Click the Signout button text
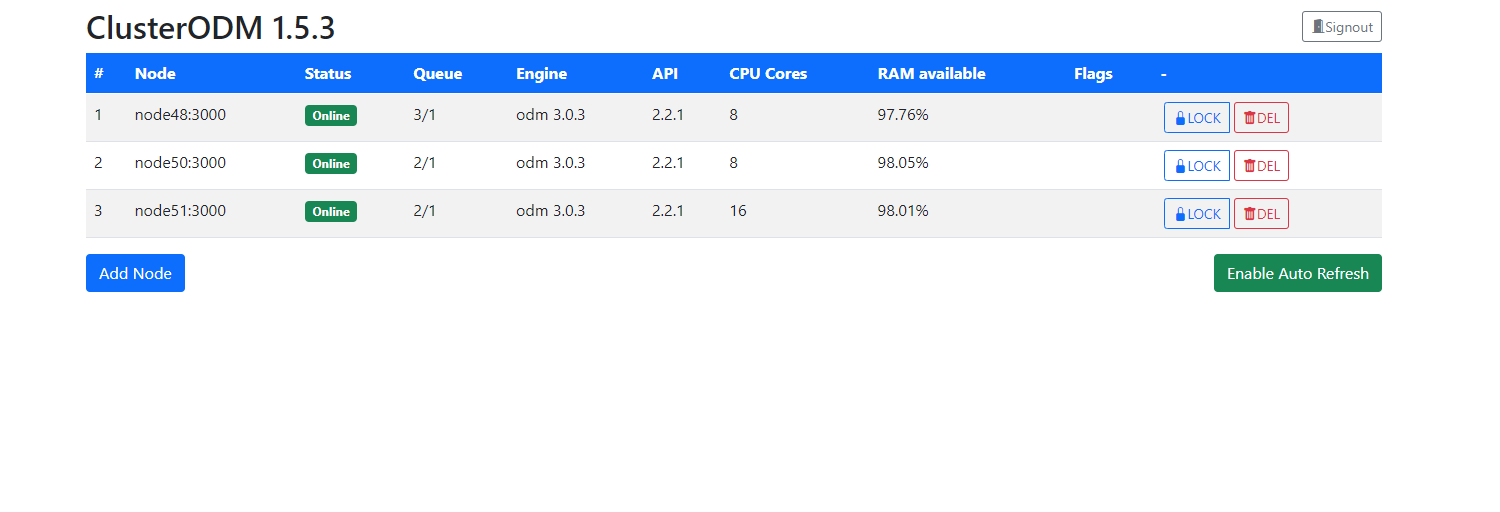The image size is (1500, 512). (1349, 27)
